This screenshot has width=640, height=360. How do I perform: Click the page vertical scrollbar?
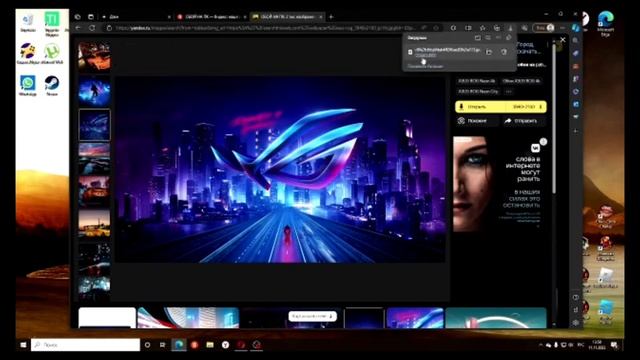[554, 118]
